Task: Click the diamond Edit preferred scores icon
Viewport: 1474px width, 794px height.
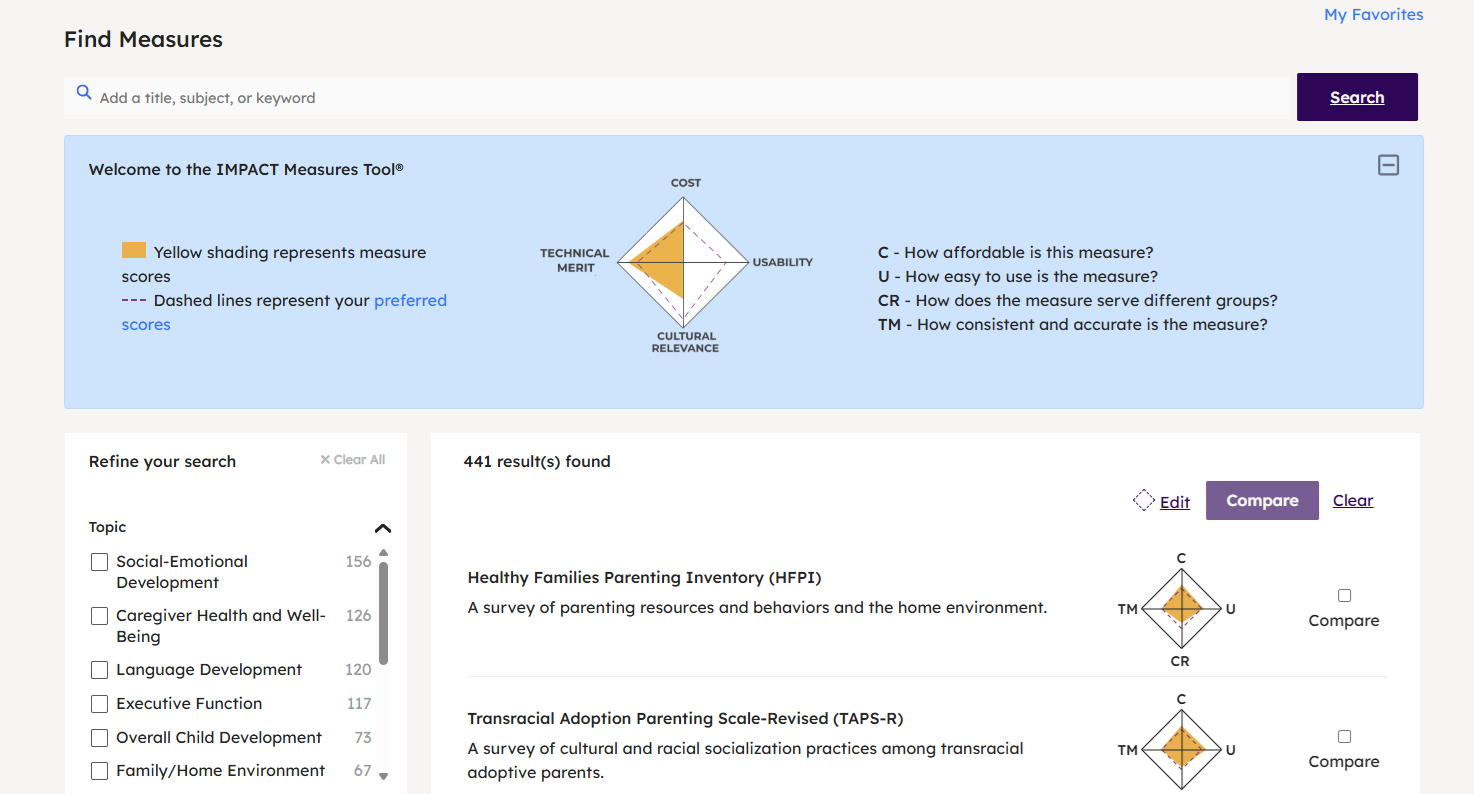Action: (x=1144, y=500)
